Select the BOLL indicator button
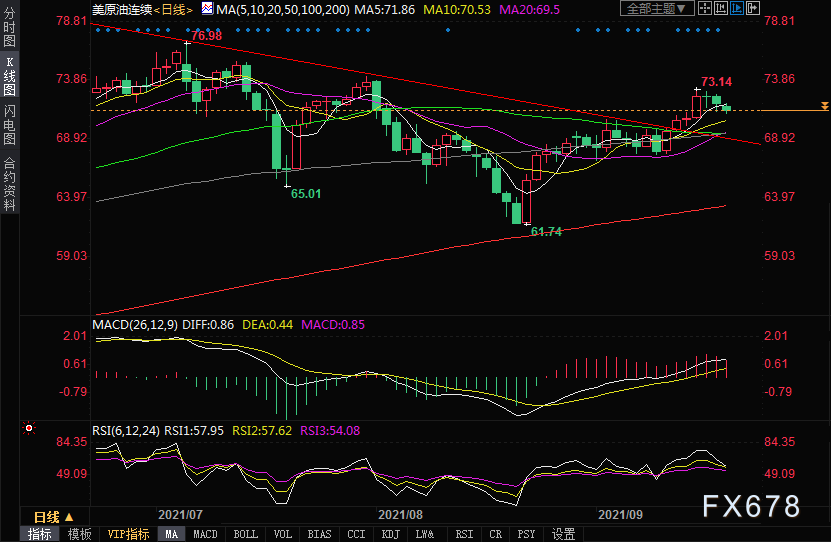This screenshot has width=831, height=542. point(245,534)
